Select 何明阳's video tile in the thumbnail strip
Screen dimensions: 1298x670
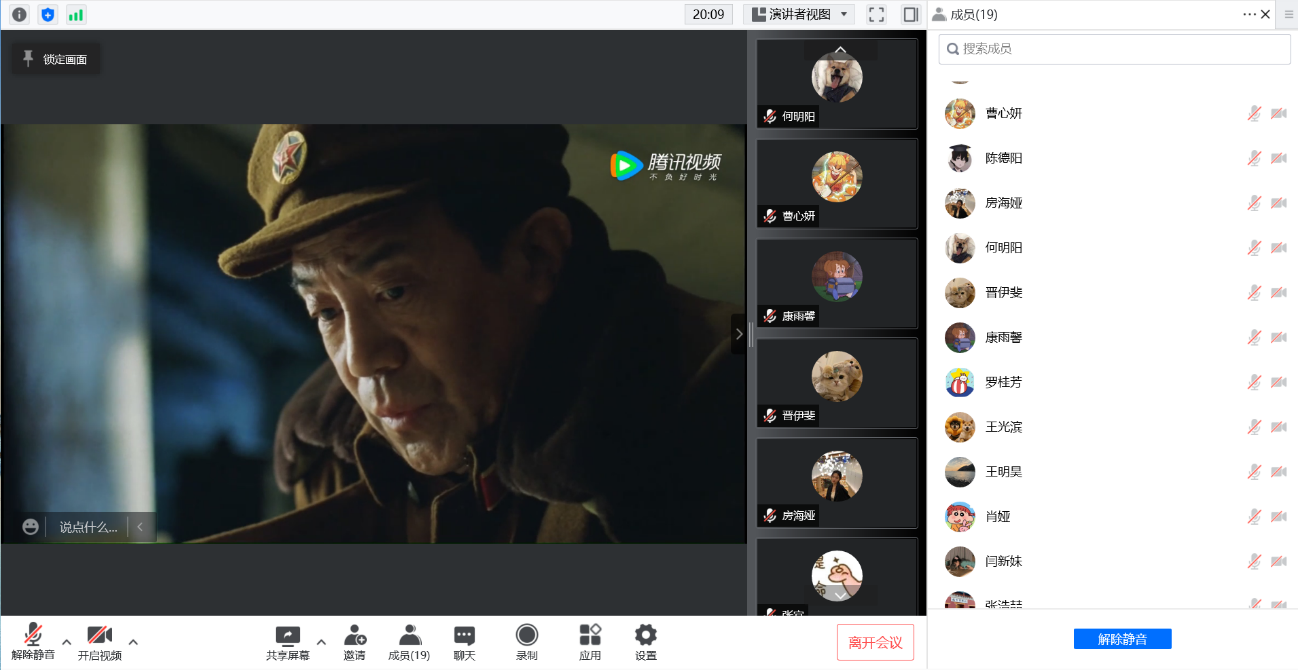pyautogui.click(x=837, y=84)
